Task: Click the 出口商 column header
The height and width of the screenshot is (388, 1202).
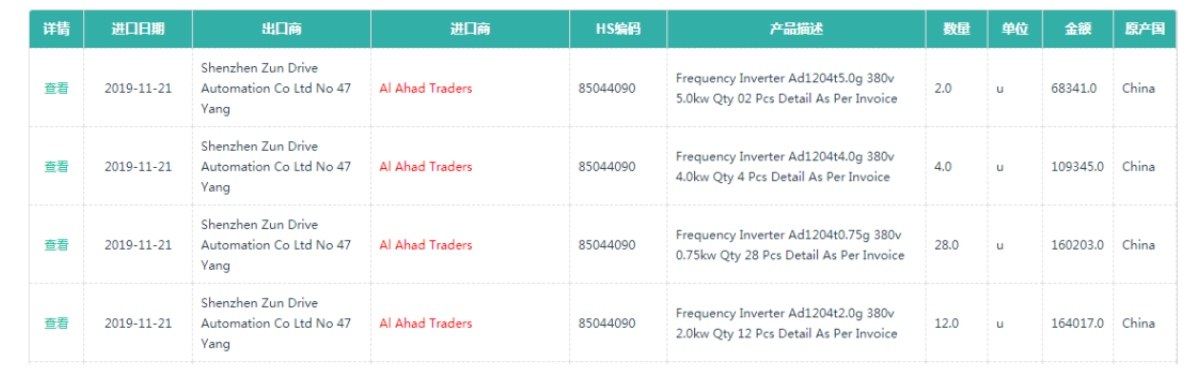Action: point(281,29)
